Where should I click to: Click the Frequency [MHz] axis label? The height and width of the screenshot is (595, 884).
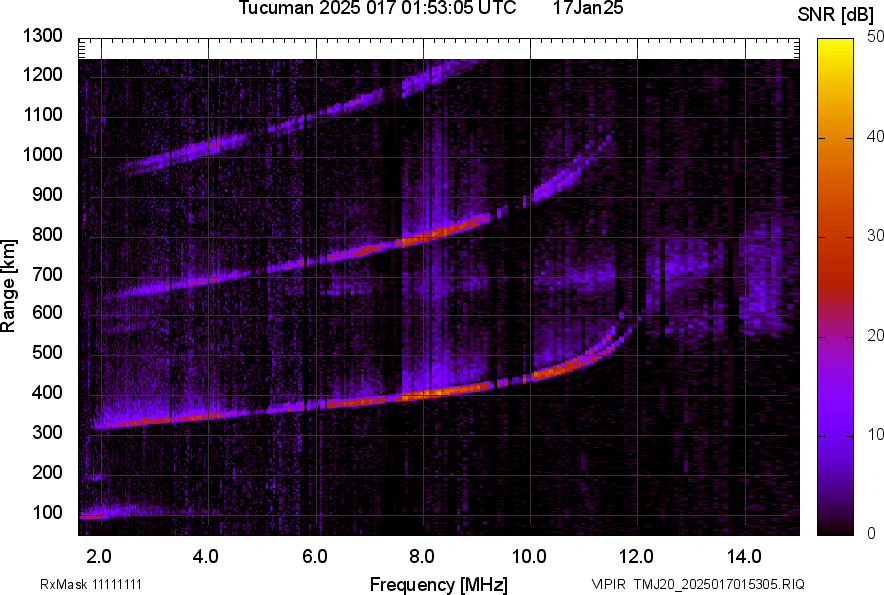click(438, 584)
